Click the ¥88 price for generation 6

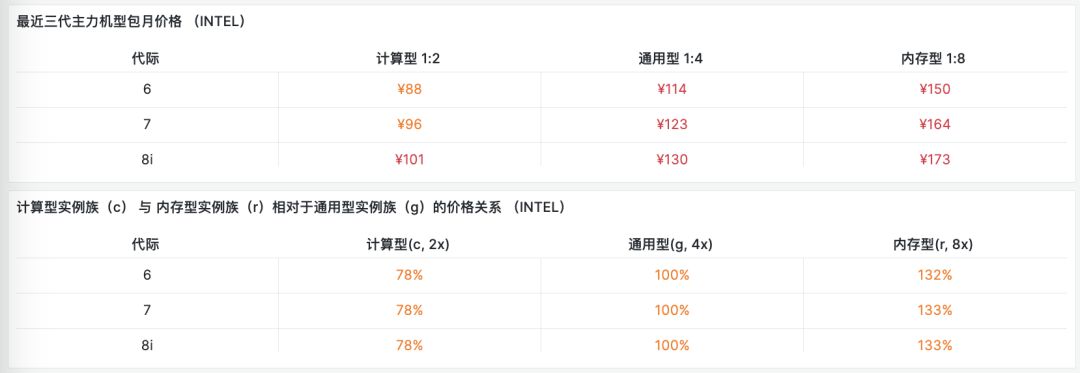pos(409,89)
